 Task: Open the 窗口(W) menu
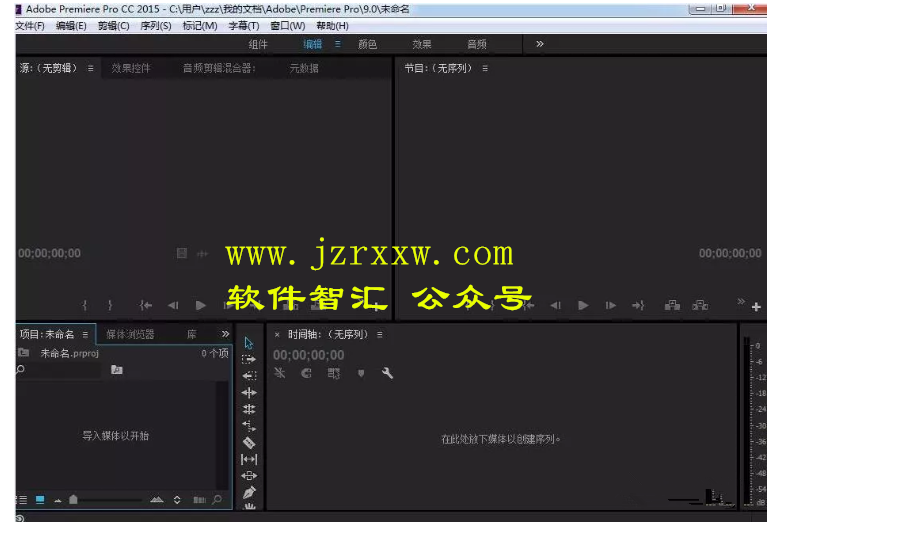click(288, 26)
